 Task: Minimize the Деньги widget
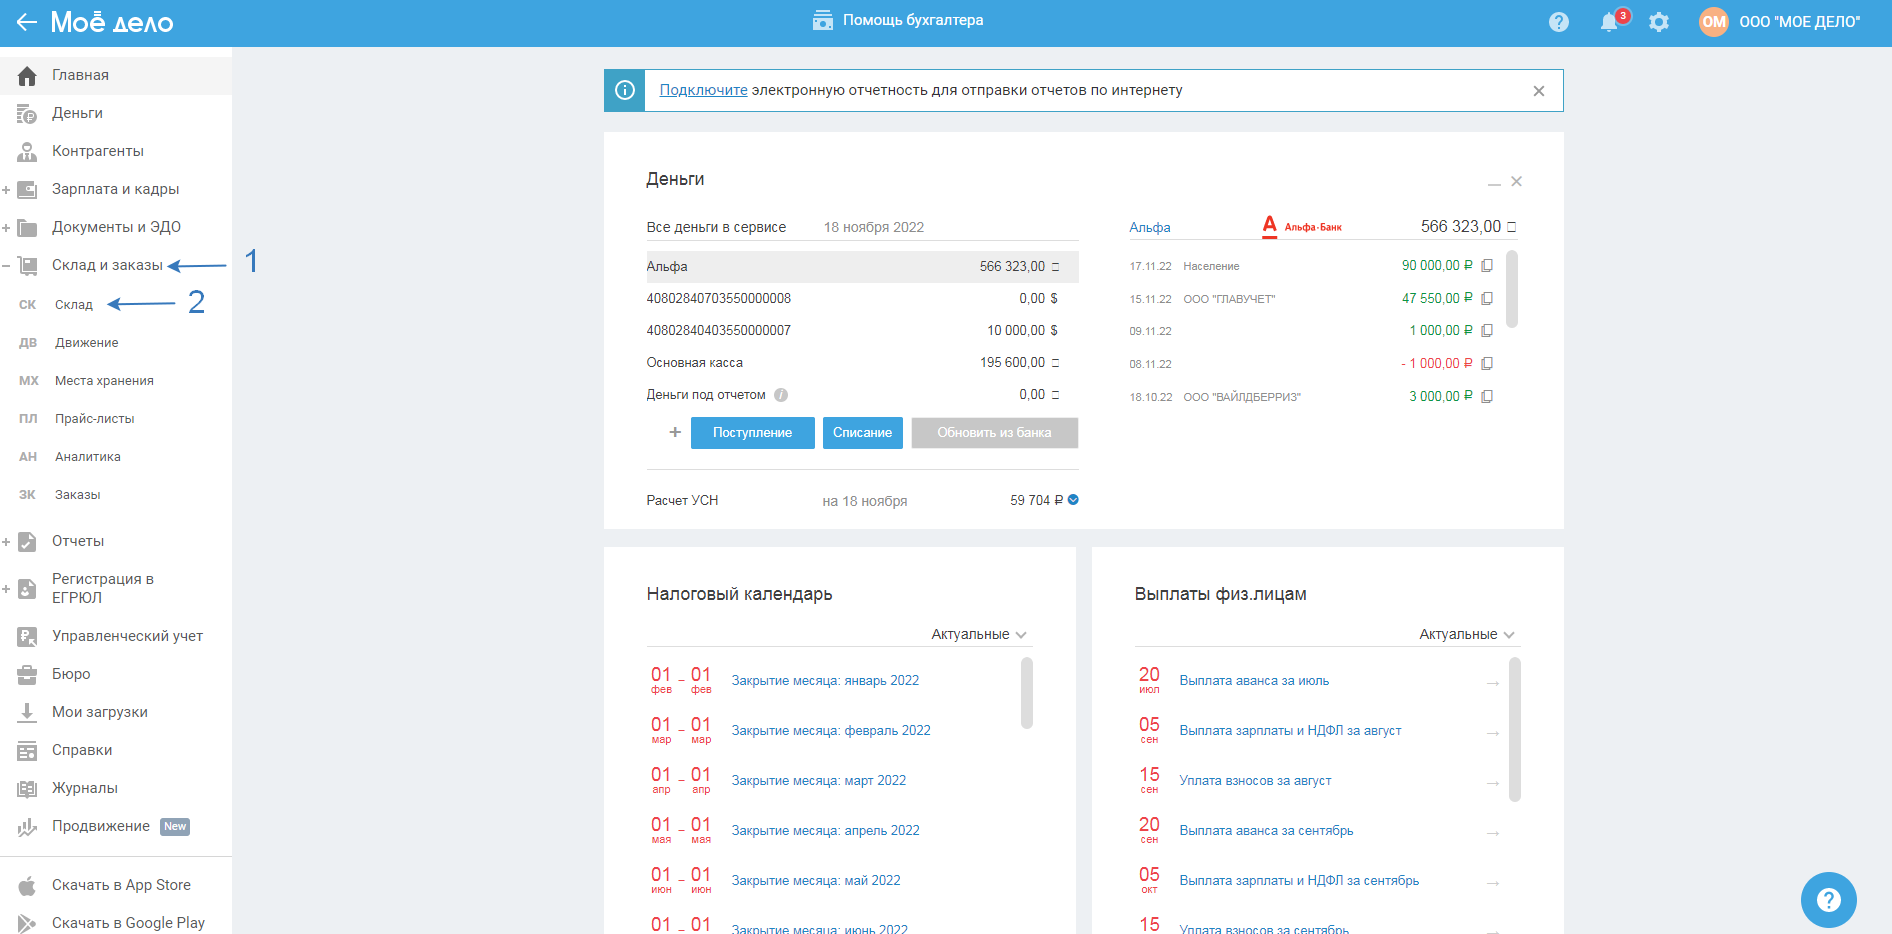click(1494, 183)
